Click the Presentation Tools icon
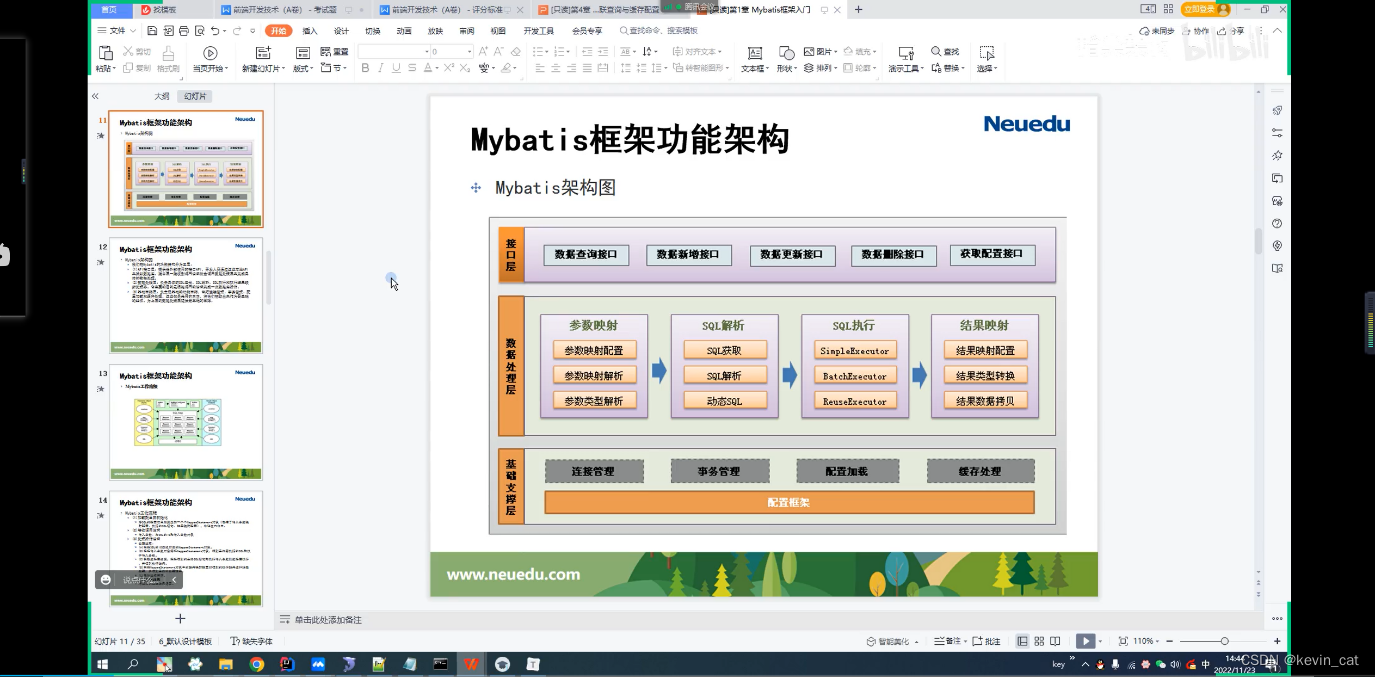 tap(906, 53)
